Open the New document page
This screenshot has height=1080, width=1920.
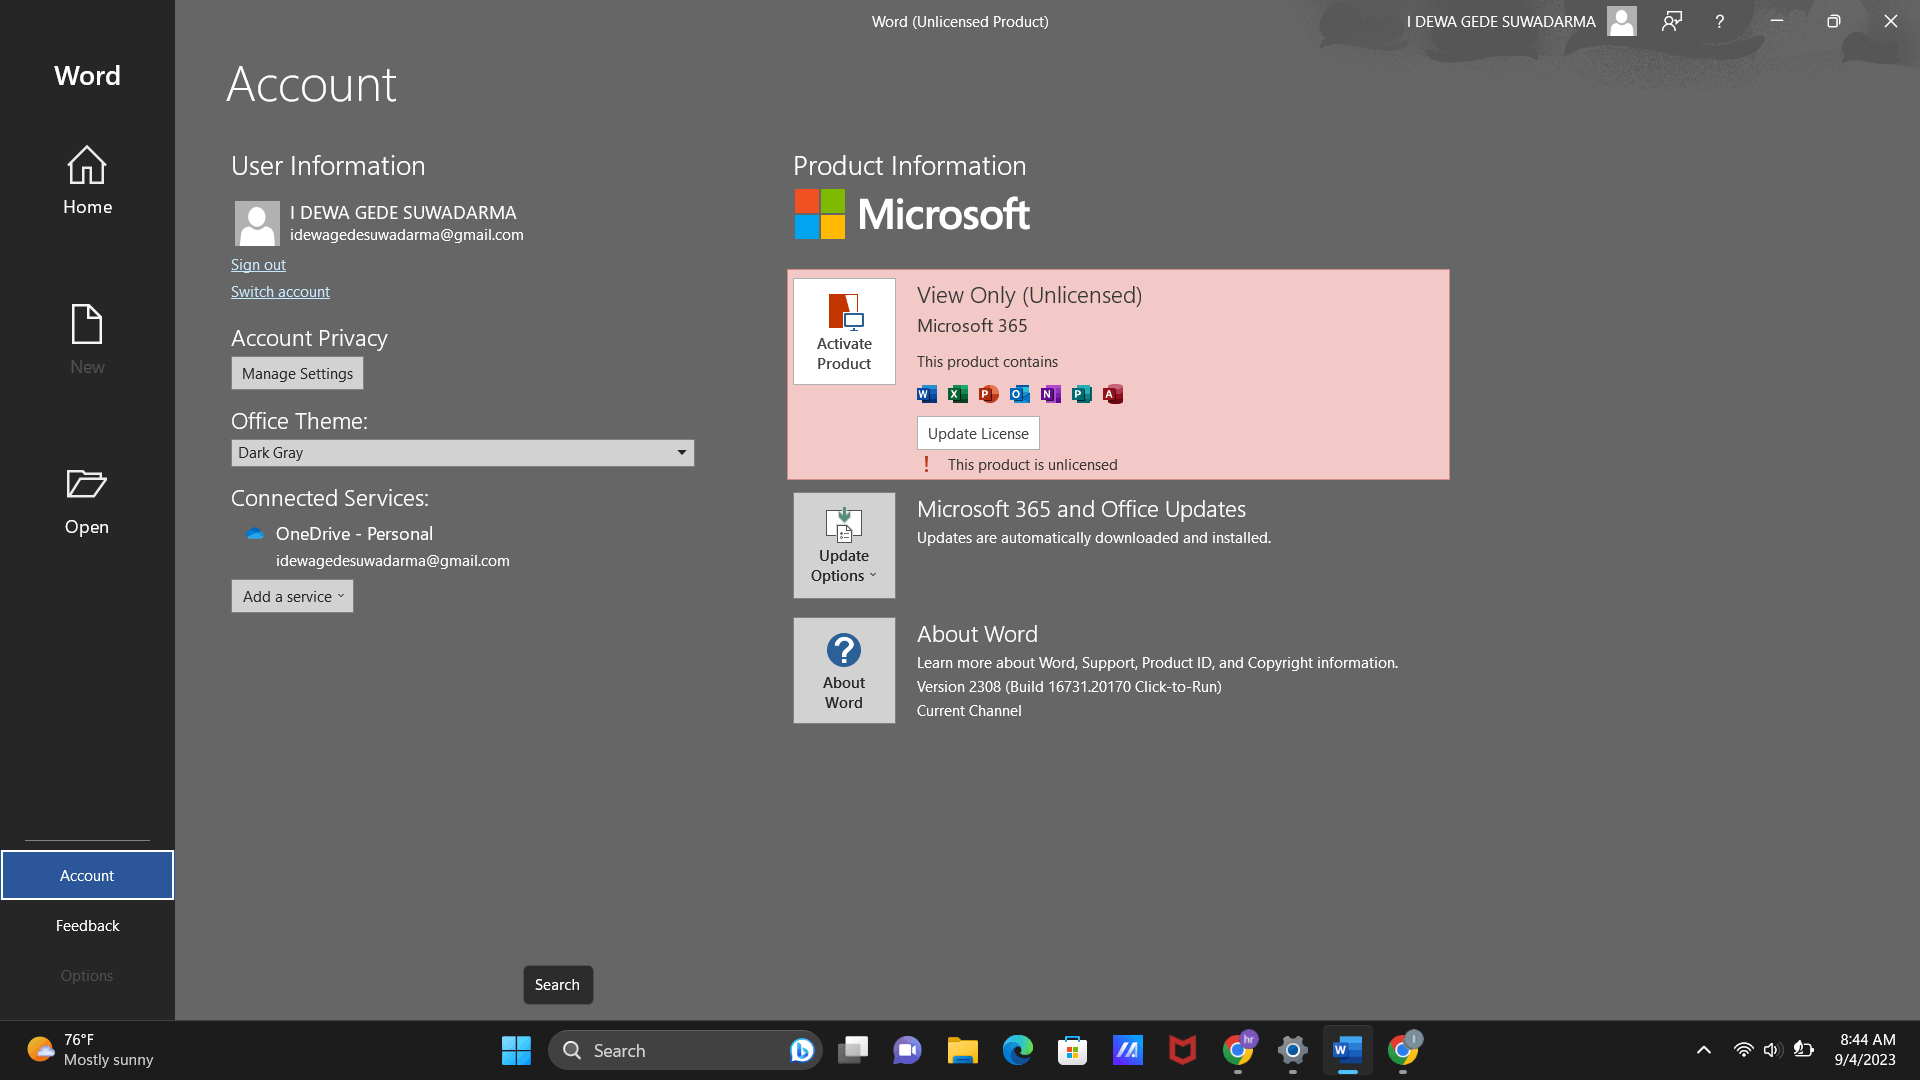pos(87,340)
